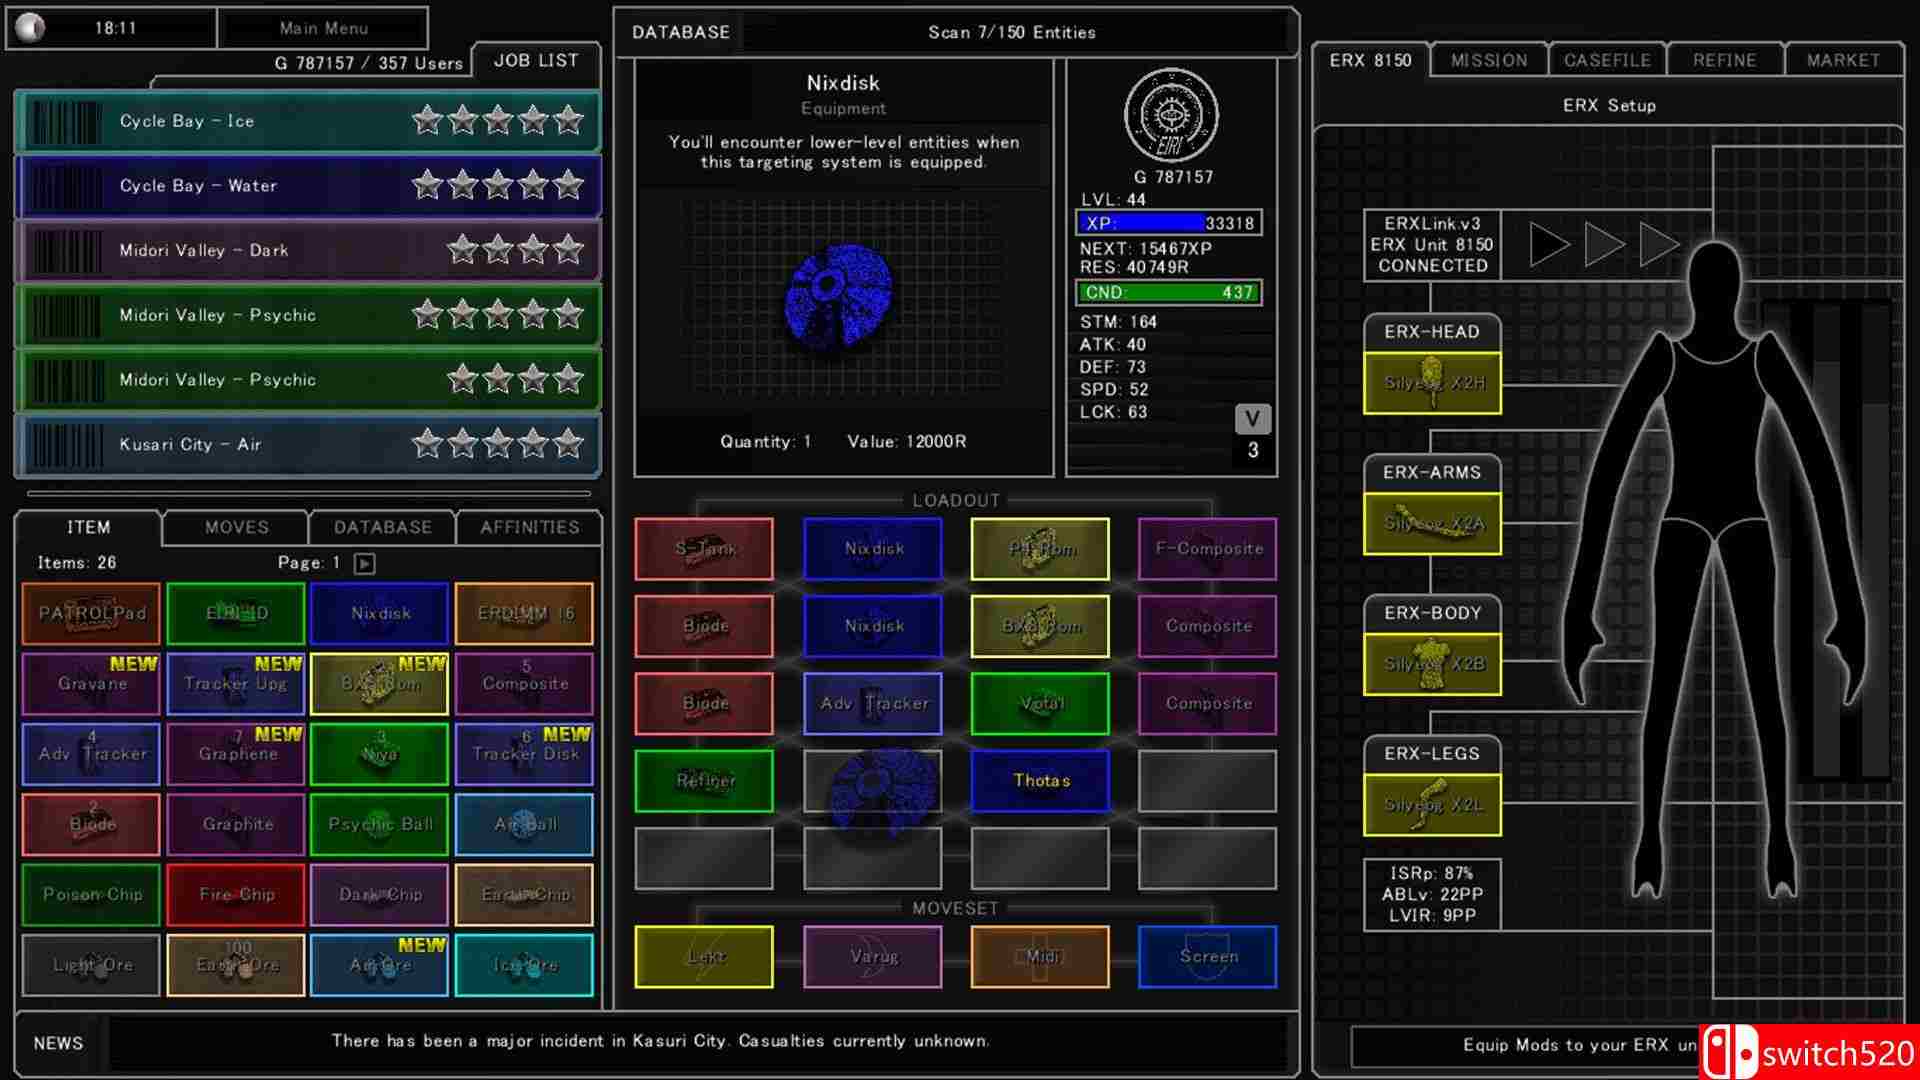
Task: Click the Fire Chip item
Action: pos(236,894)
